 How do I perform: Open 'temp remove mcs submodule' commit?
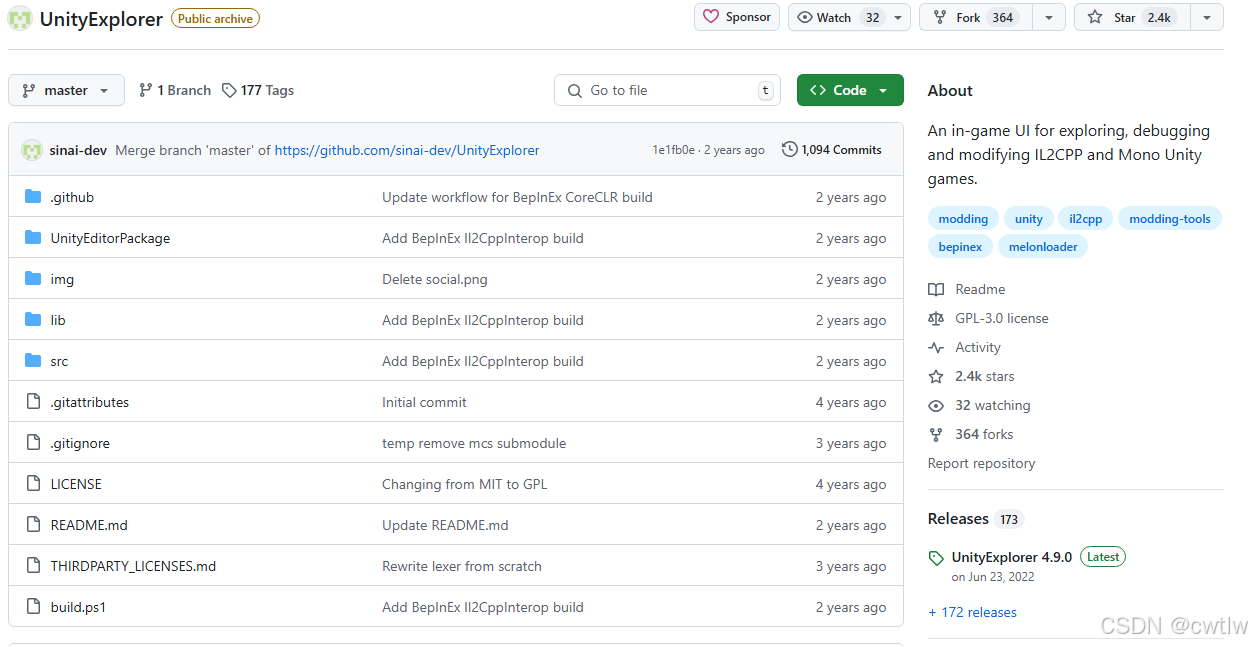pos(474,443)
